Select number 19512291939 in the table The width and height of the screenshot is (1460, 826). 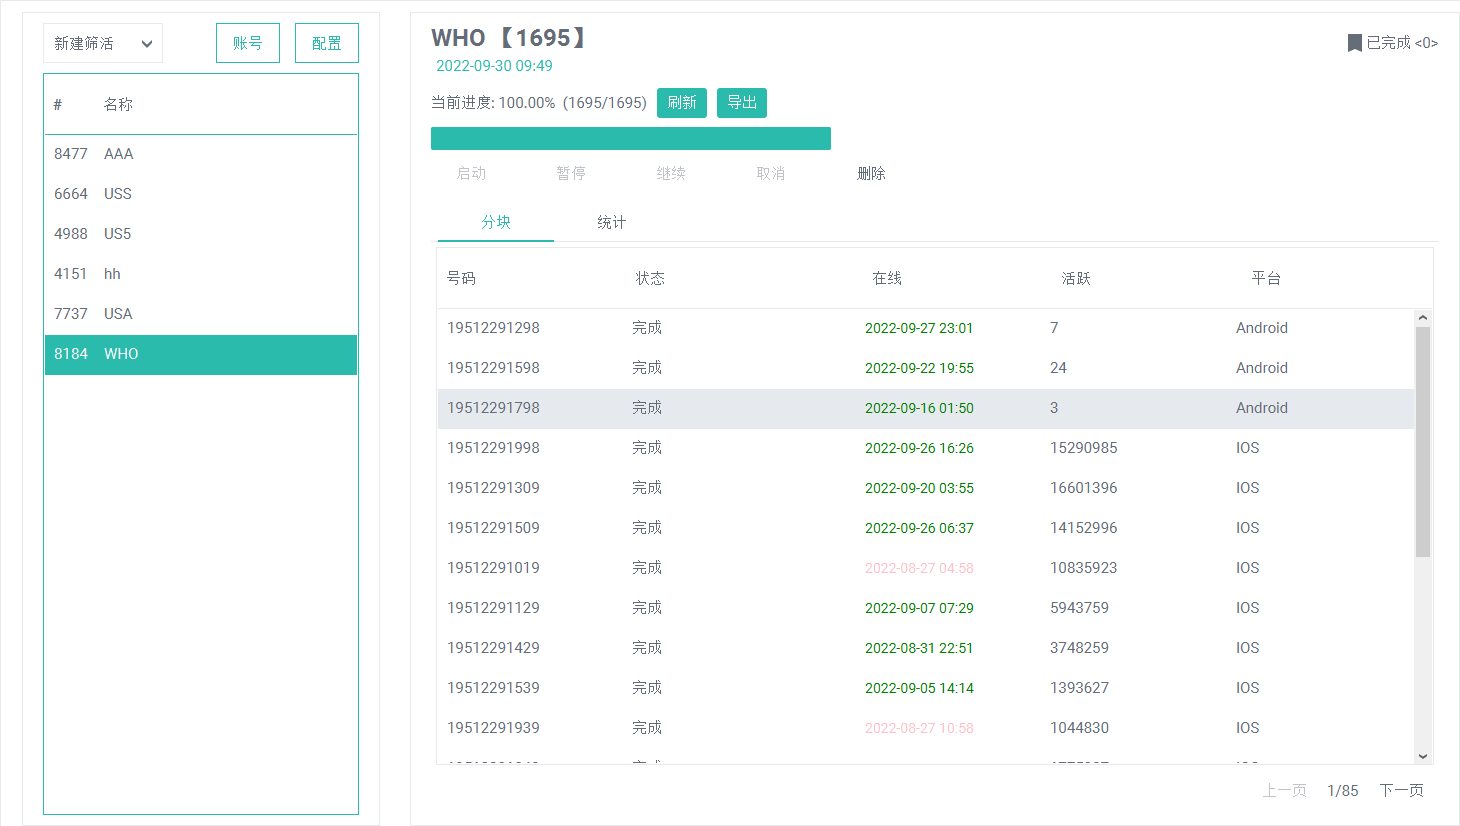click(493, 728)
